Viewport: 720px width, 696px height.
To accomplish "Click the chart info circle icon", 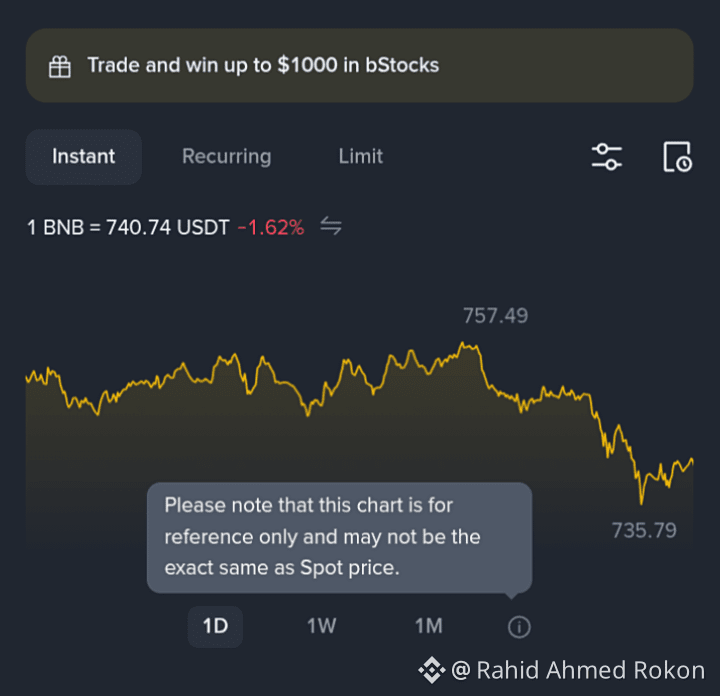I will (519, 627).
